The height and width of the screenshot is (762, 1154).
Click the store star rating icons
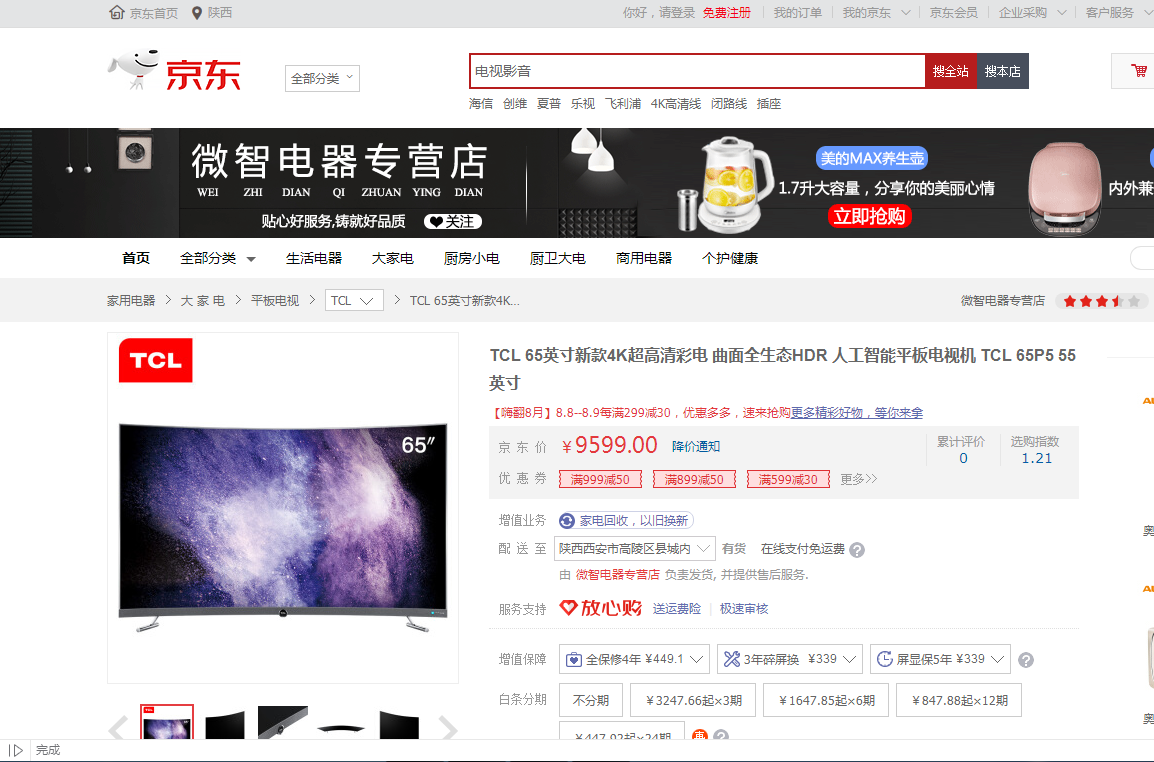[1101, 301]
